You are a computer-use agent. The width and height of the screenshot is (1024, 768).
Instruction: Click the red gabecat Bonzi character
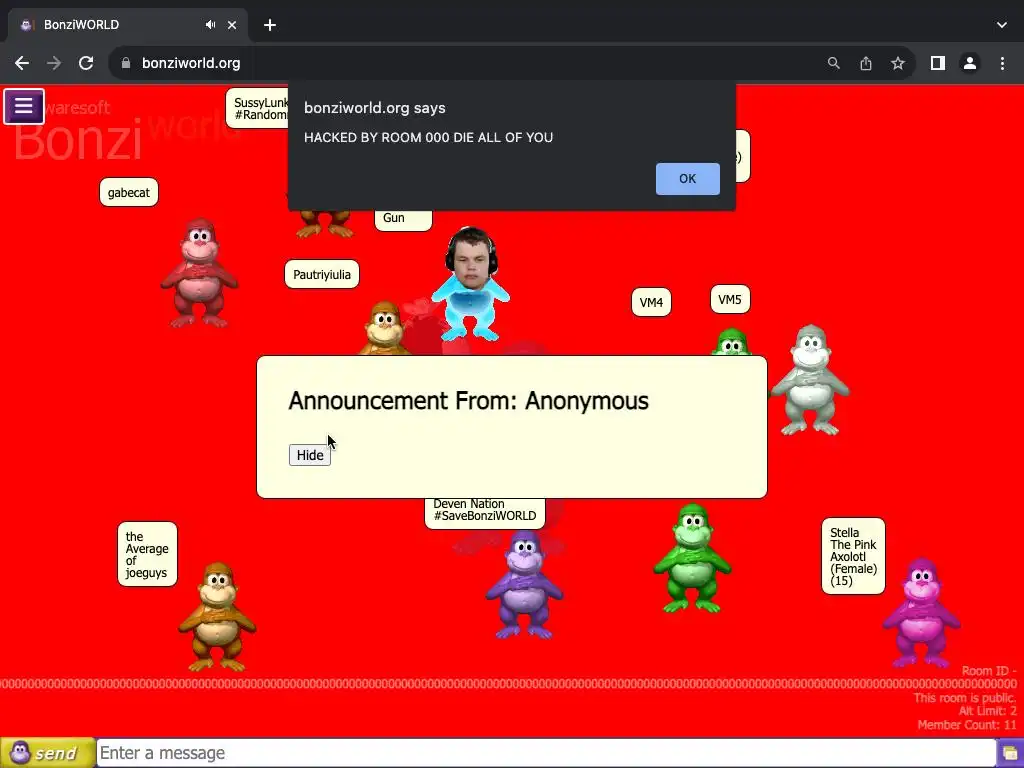pos(199,273)
